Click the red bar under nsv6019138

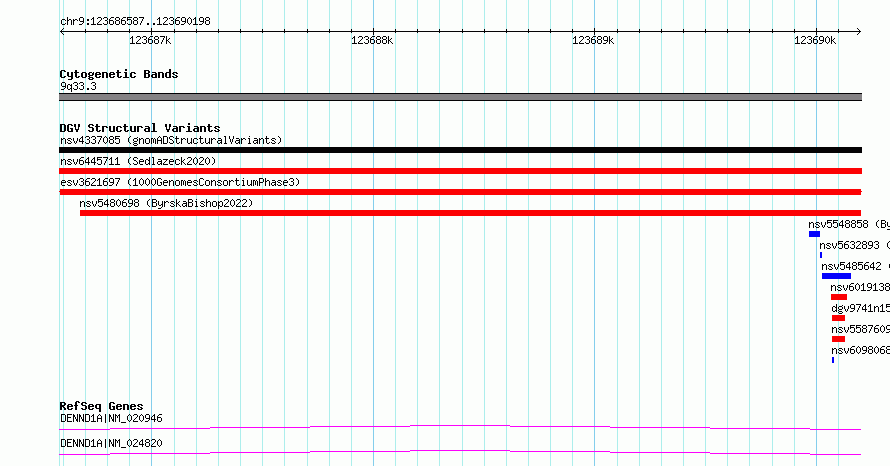(839, 297)
